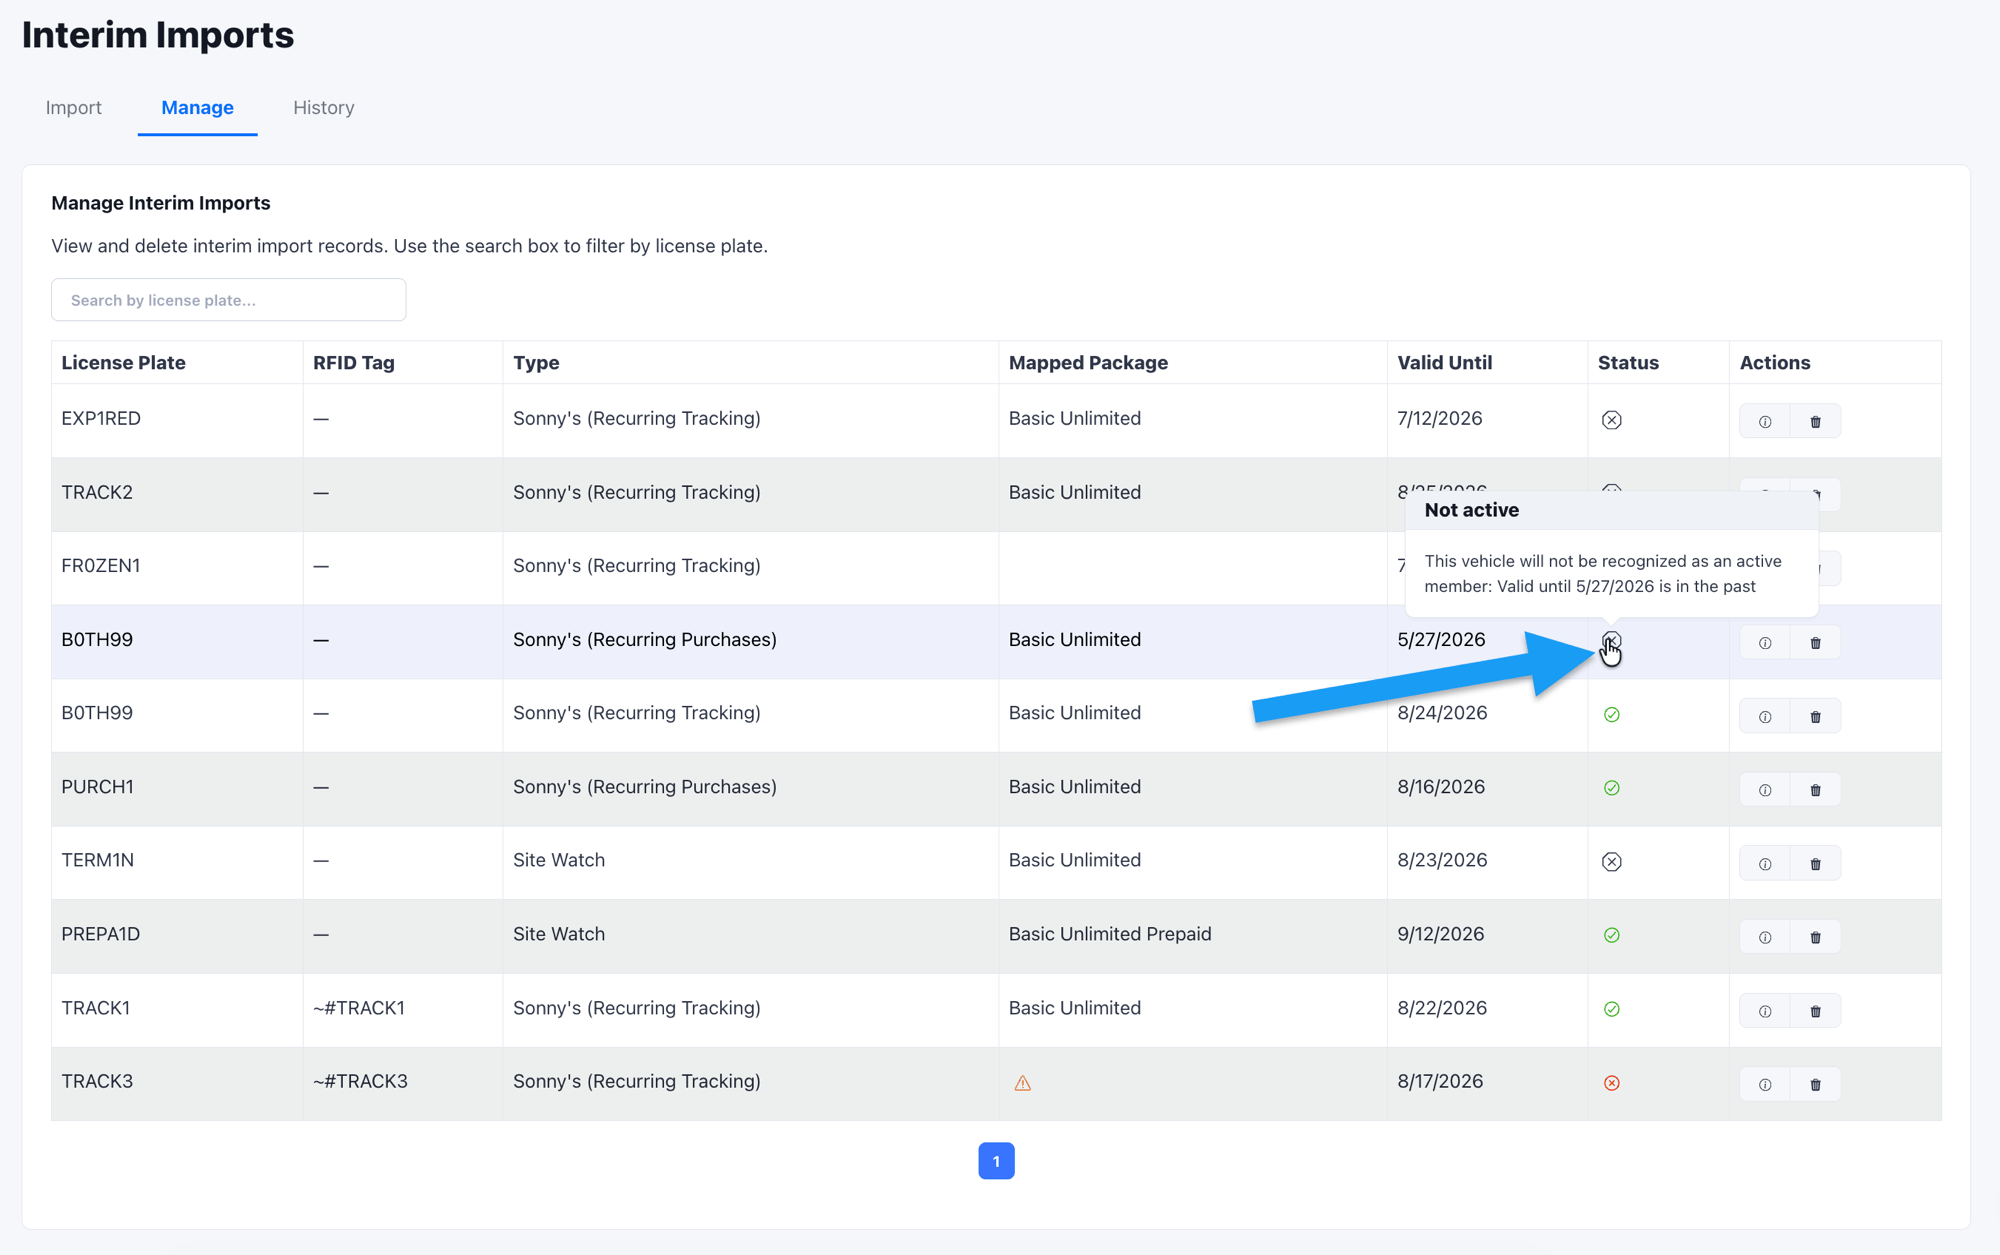Screen dimensions: 2000x1255
Task: Open the History tab
Action: point(323,107)
